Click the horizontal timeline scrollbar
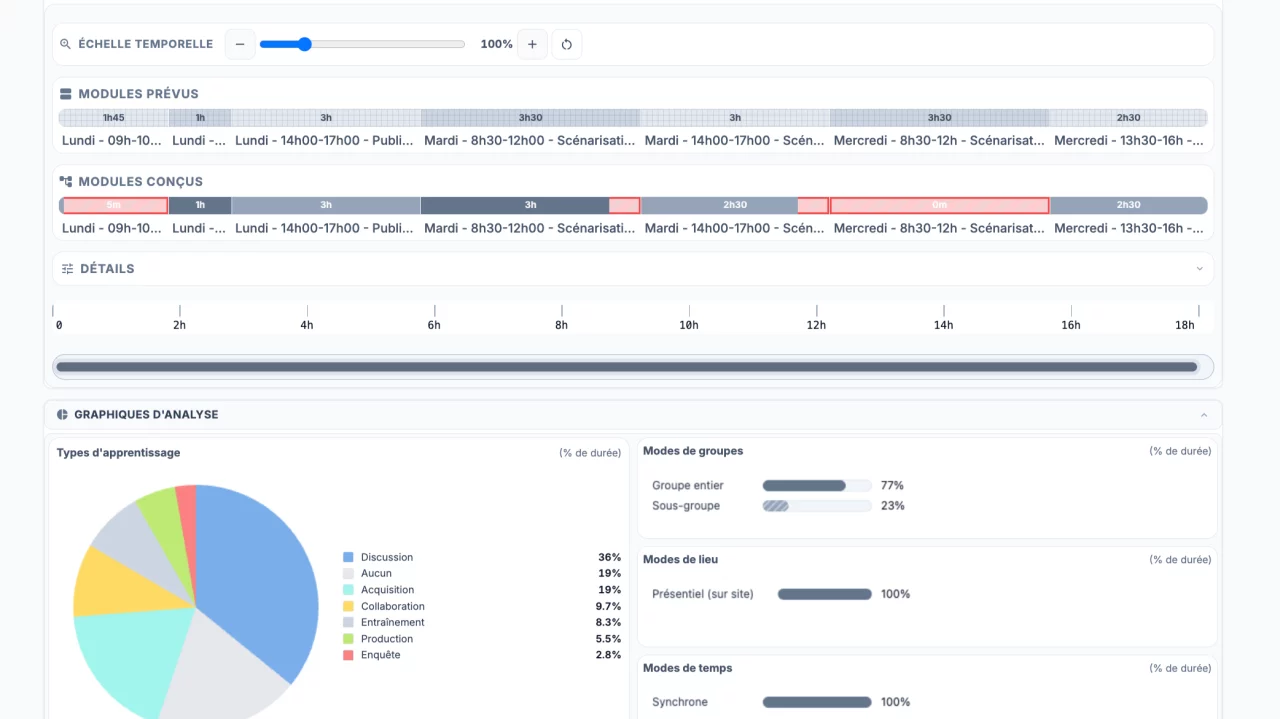Viewport: 1280px width, 719px height. [627, 367]
